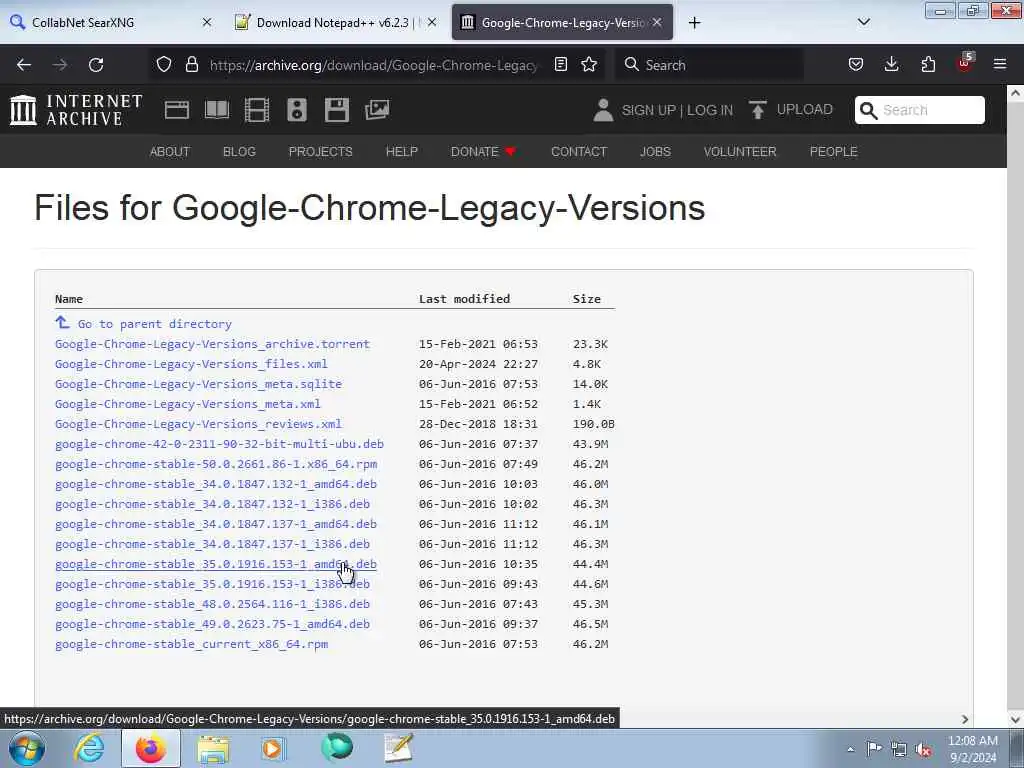
Task: Download google-chrome-stable_49.0.2623.75-1_amd64.deb
Action: click(212, 624)
